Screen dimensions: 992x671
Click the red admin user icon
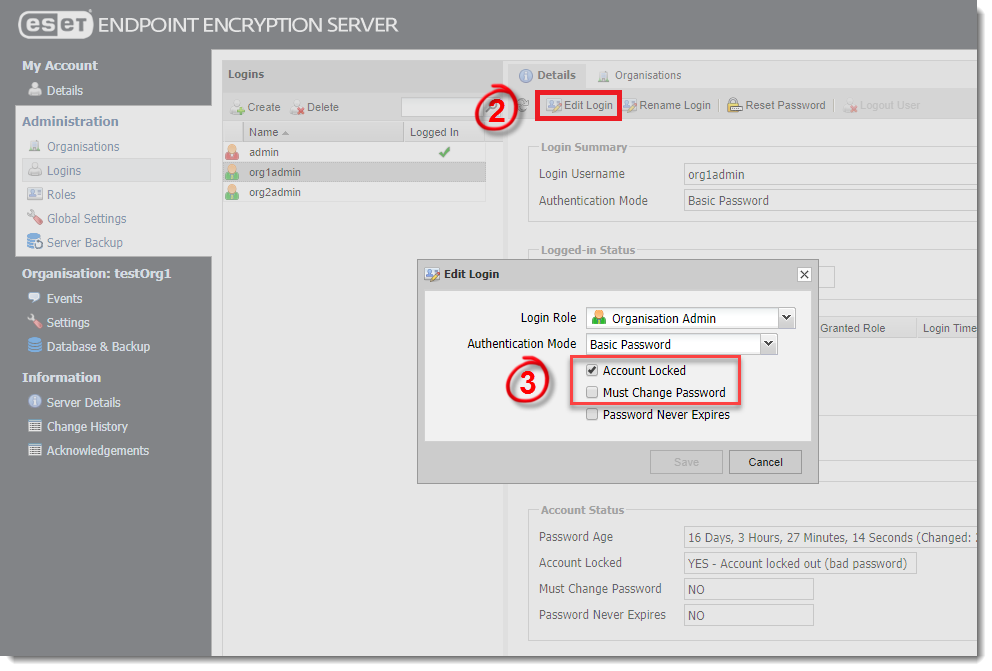(232, 152)
